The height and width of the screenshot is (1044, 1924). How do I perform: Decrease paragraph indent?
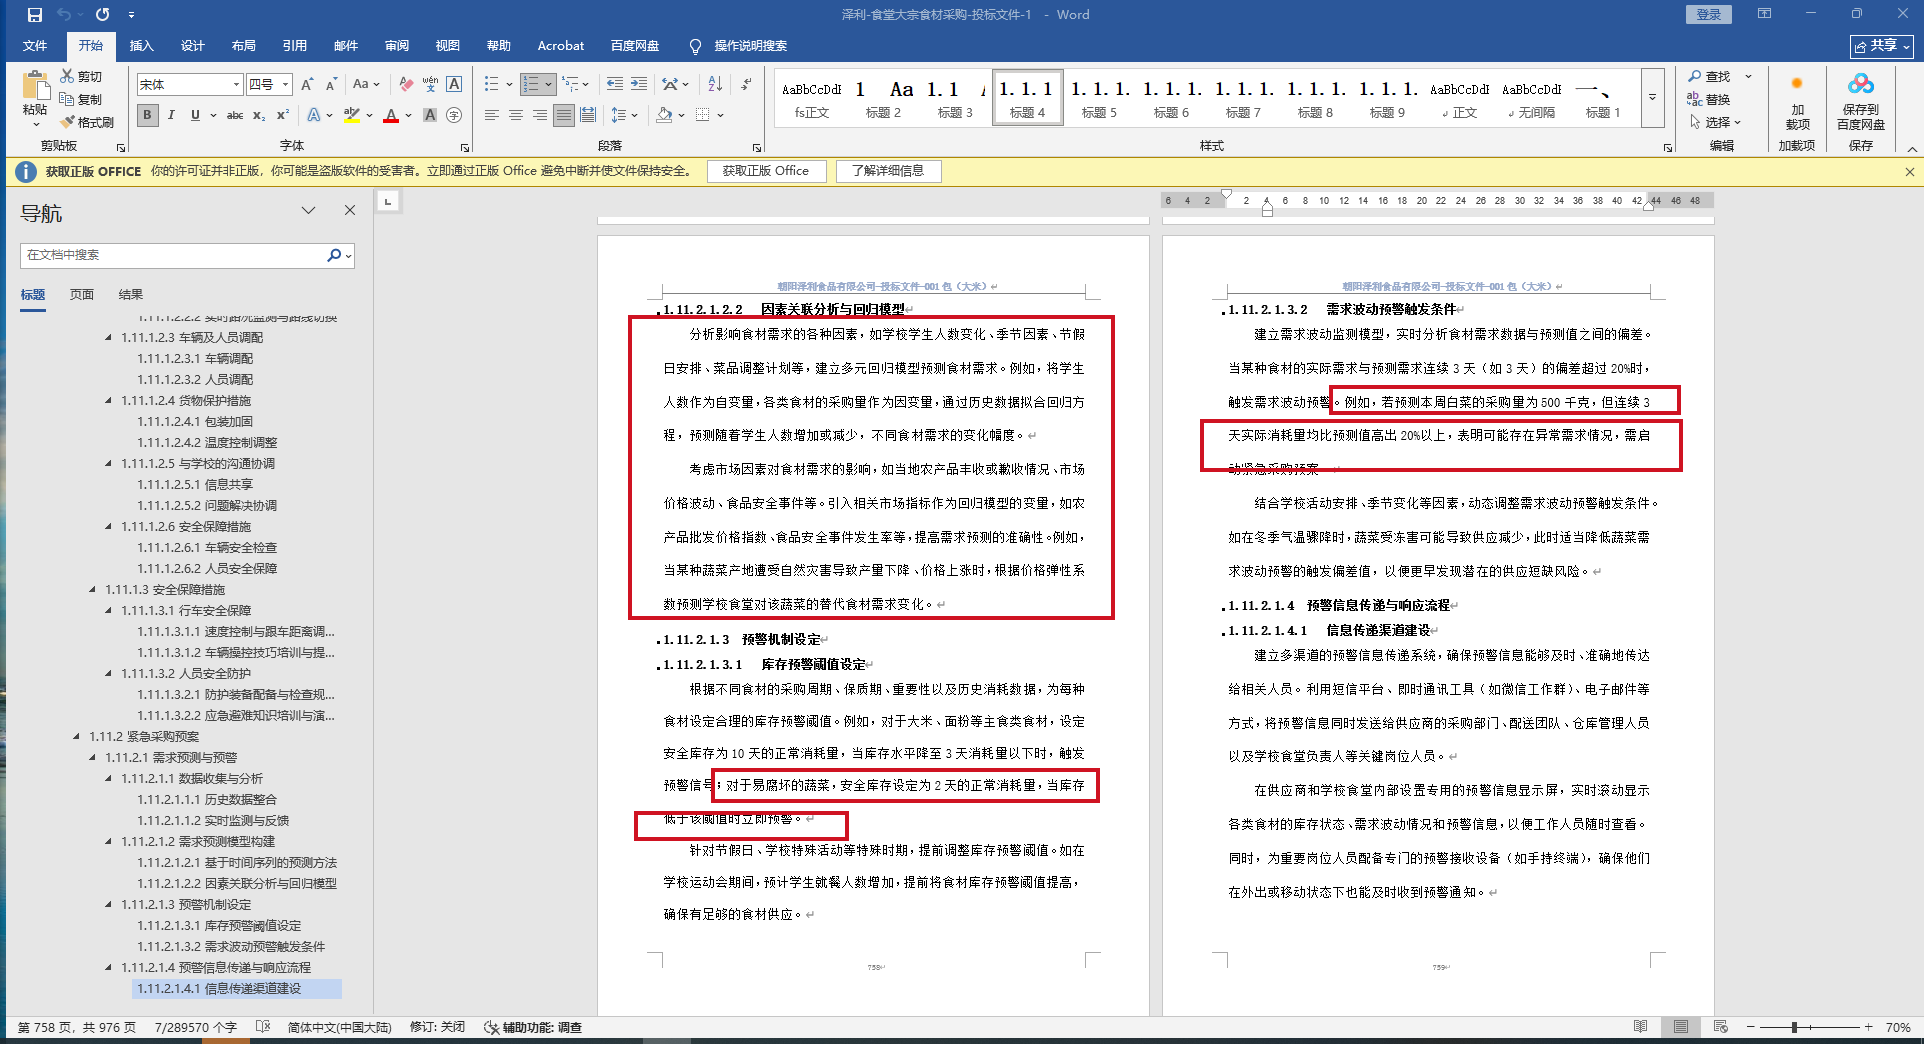pyautogui.click(x=614, y=84)
